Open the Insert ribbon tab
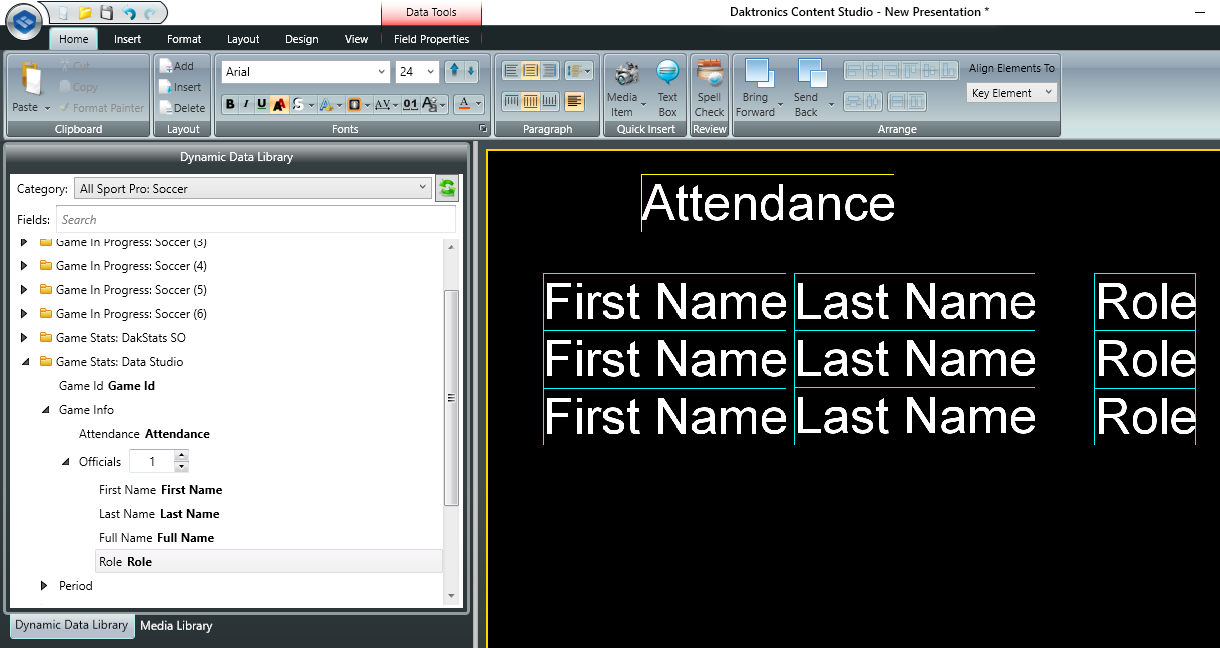The height and width of the screenshot is (648, 1220). coord(127,39)
